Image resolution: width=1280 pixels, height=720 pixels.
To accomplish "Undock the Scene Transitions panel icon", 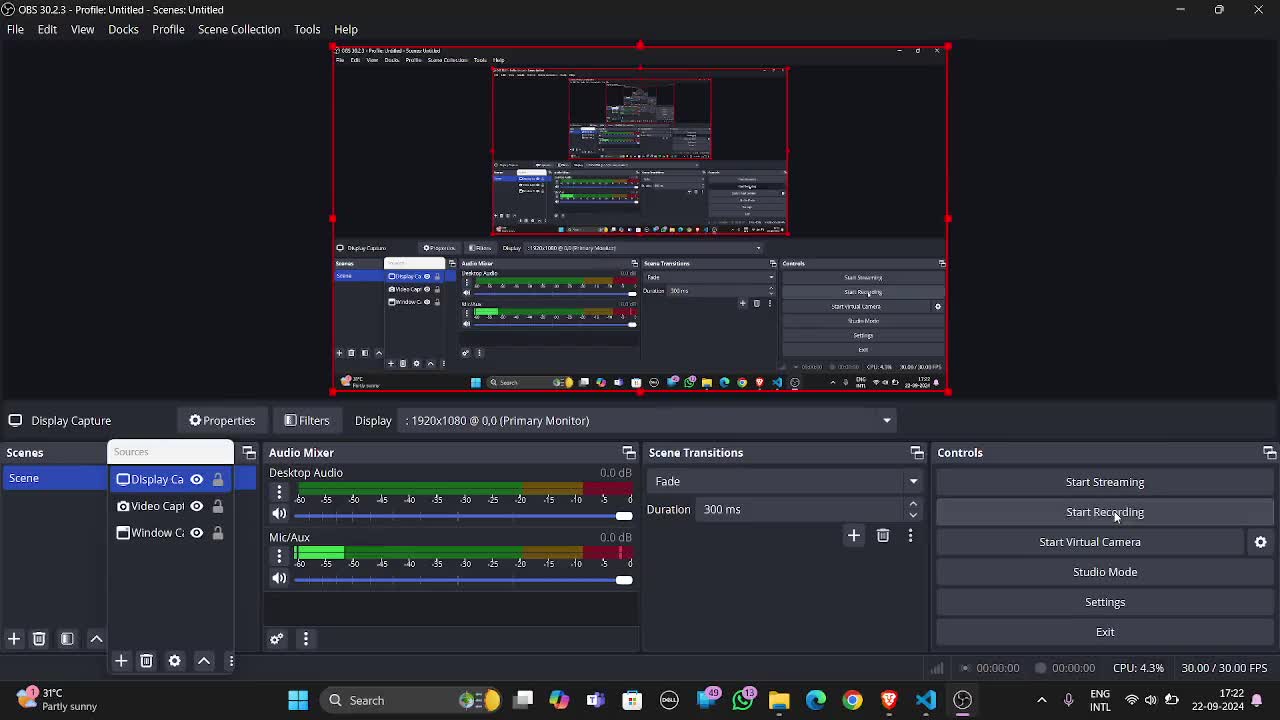I will pos(917,453).
